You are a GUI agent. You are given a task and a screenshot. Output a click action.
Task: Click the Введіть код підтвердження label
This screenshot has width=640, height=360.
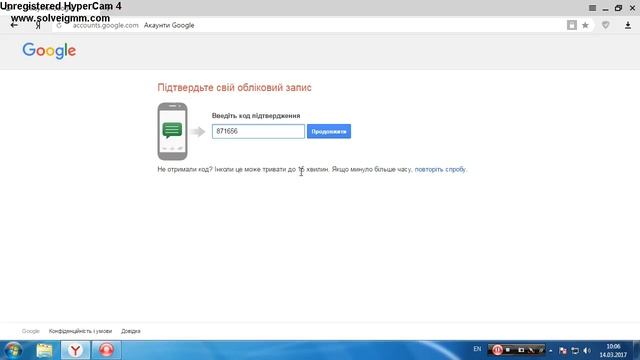tap(256, 116)
